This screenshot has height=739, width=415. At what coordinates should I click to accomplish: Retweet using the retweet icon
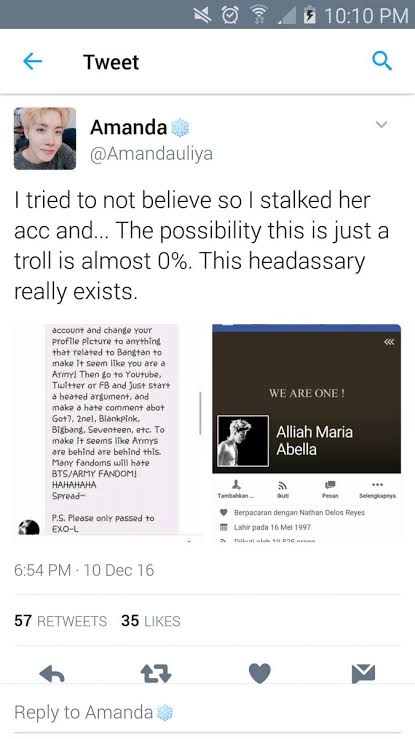pos(156,674)
